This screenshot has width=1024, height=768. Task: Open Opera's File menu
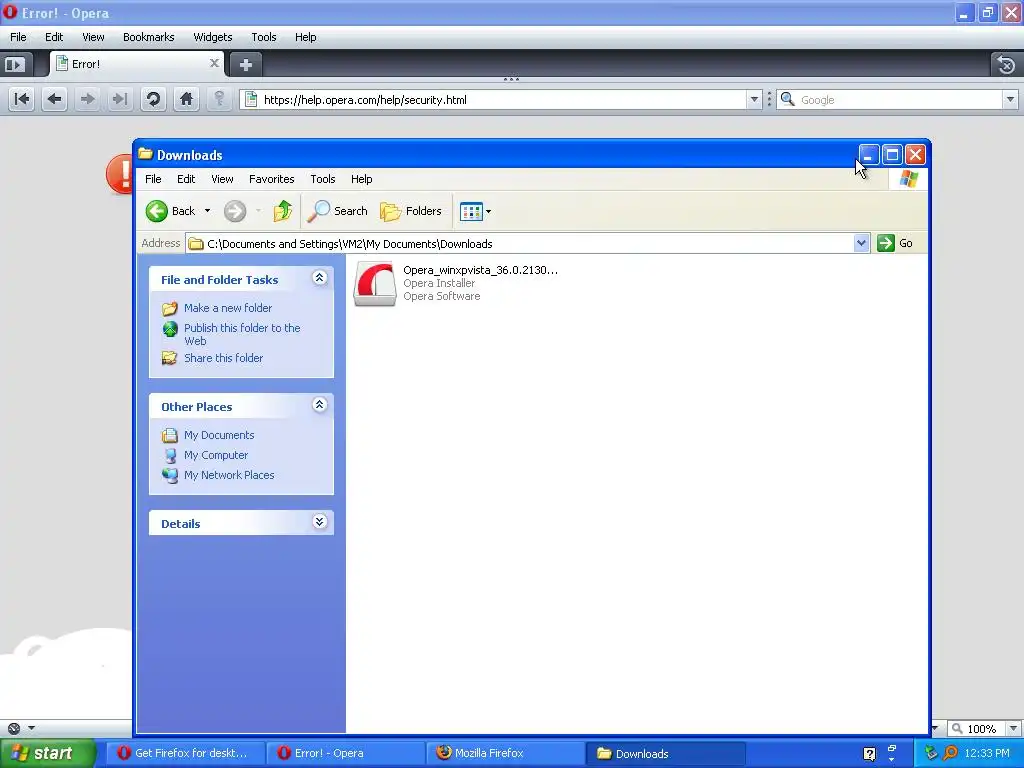click(18, 37)
